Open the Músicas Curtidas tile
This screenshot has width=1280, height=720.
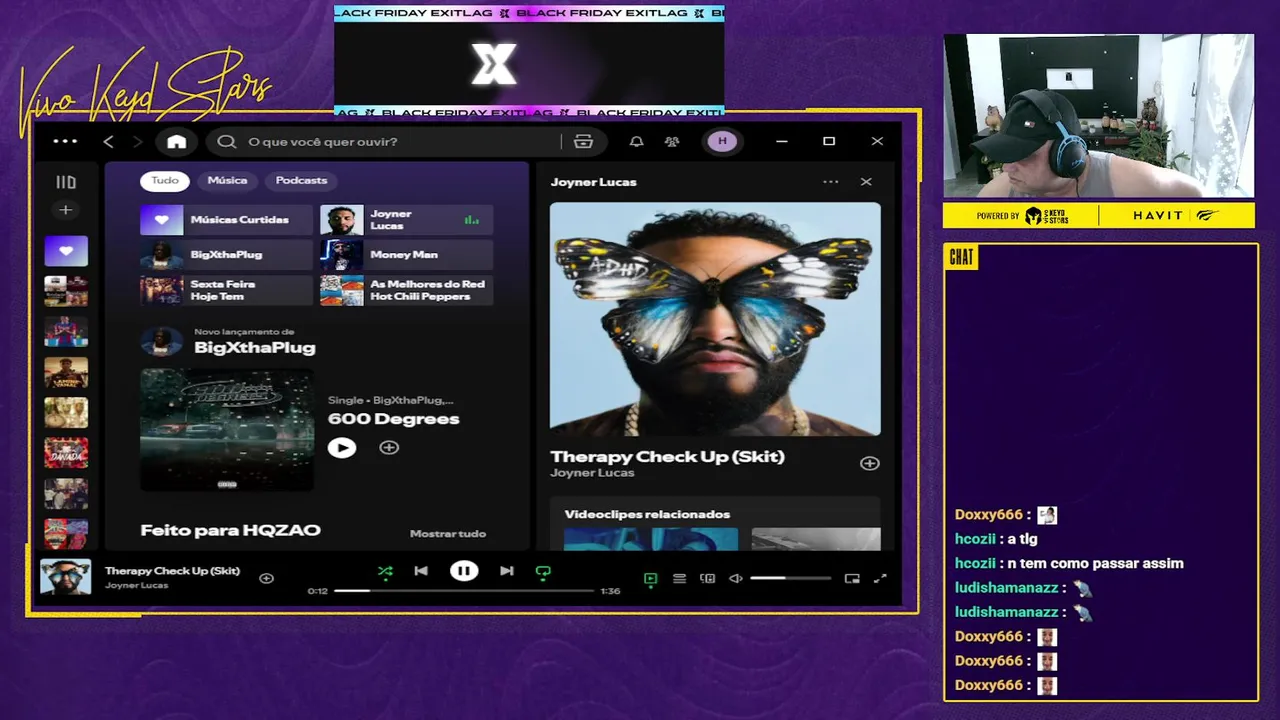226,220
